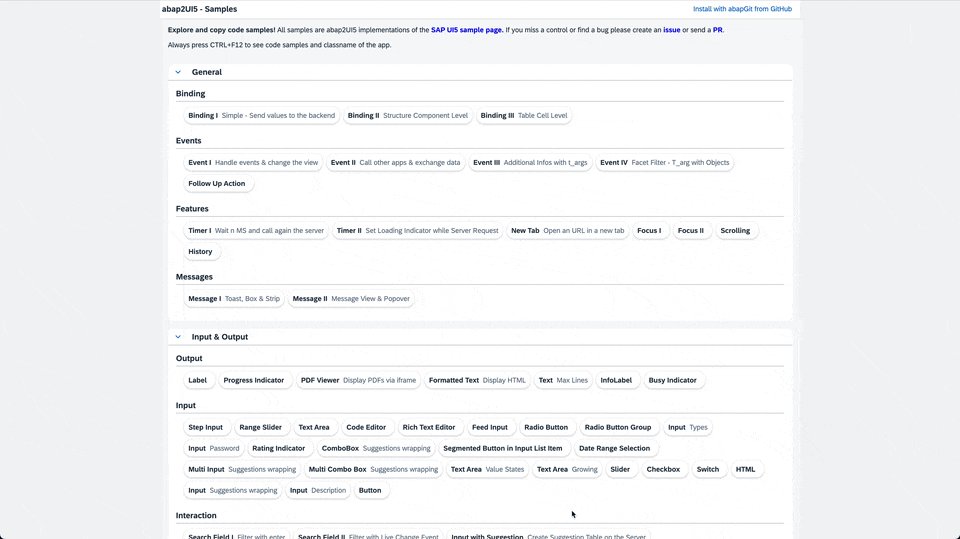Open the InfoLabel sample
The height and width of the screenshot is (539, 960).
pyautogui.click(x=616, y=380)
